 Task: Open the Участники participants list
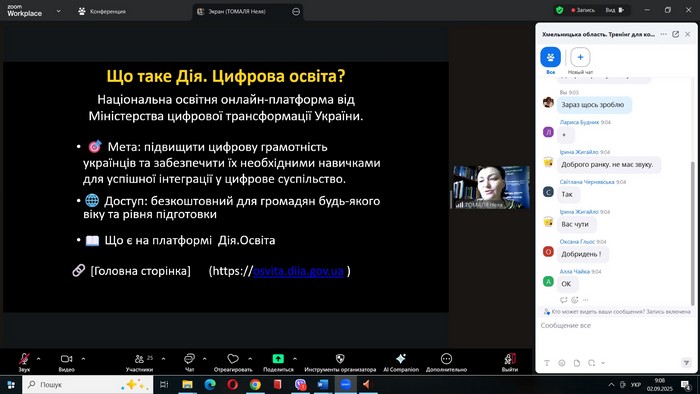pyautogui.click(x=139, y=359)
